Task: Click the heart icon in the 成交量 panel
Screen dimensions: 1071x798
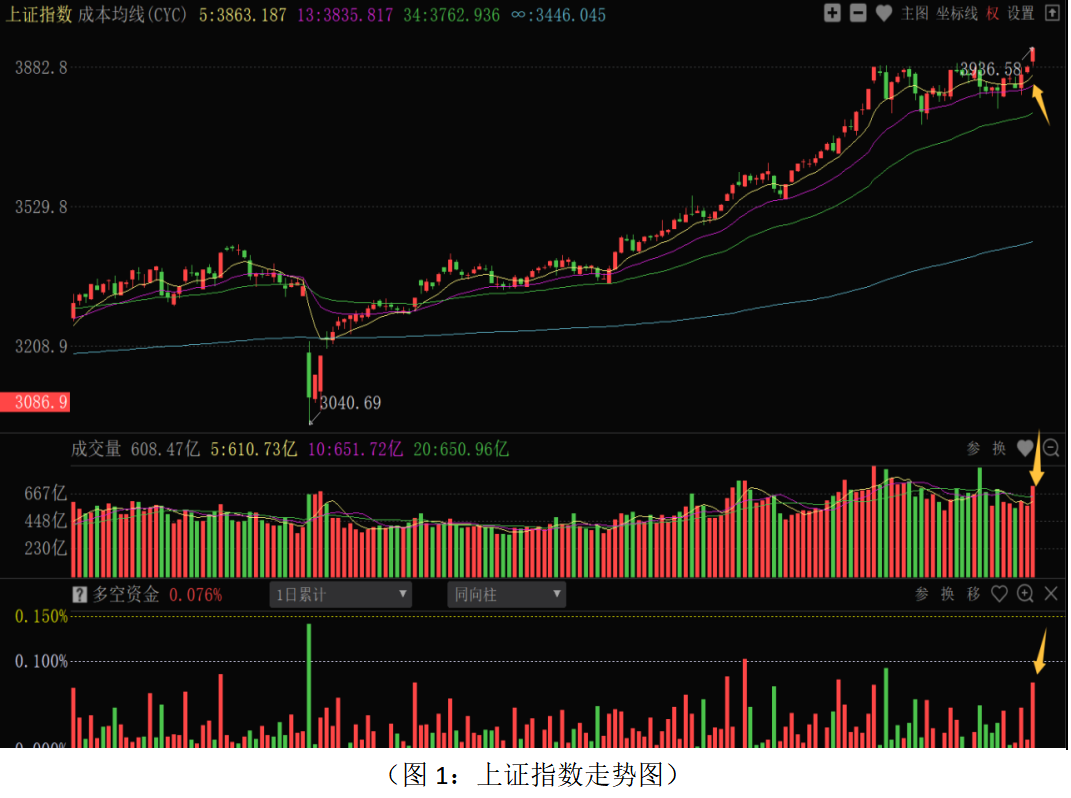Action: click(1025, 449)
